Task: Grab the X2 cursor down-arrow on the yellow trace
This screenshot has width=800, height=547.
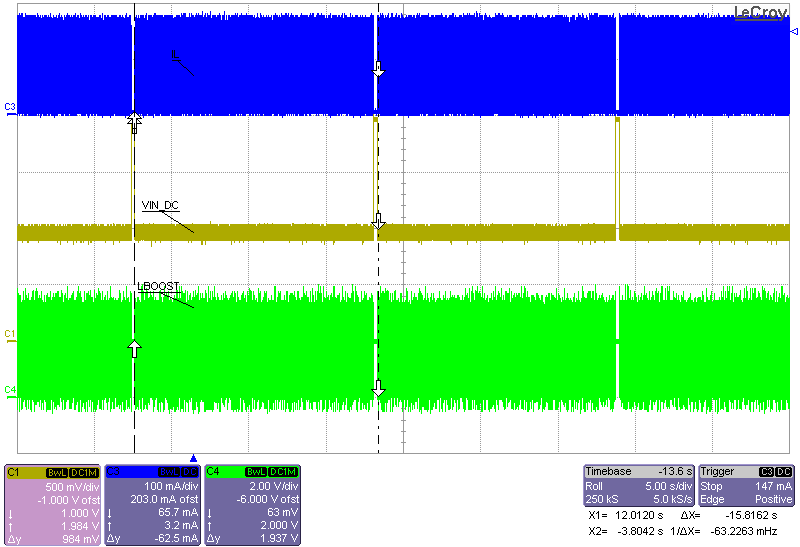Action: click(x=378, y=221)
